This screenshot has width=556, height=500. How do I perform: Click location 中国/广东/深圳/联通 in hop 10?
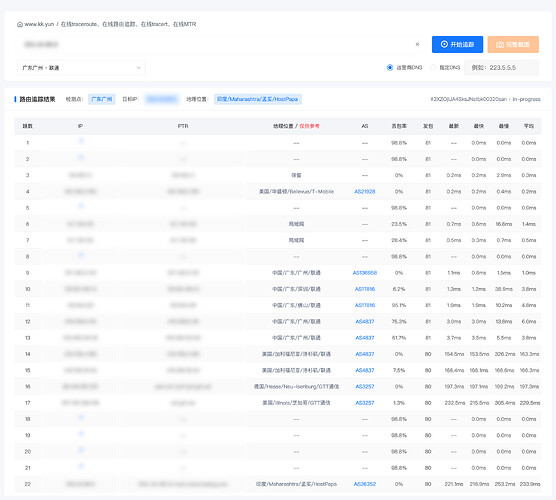pyautogui.click(x=296, y=289)
